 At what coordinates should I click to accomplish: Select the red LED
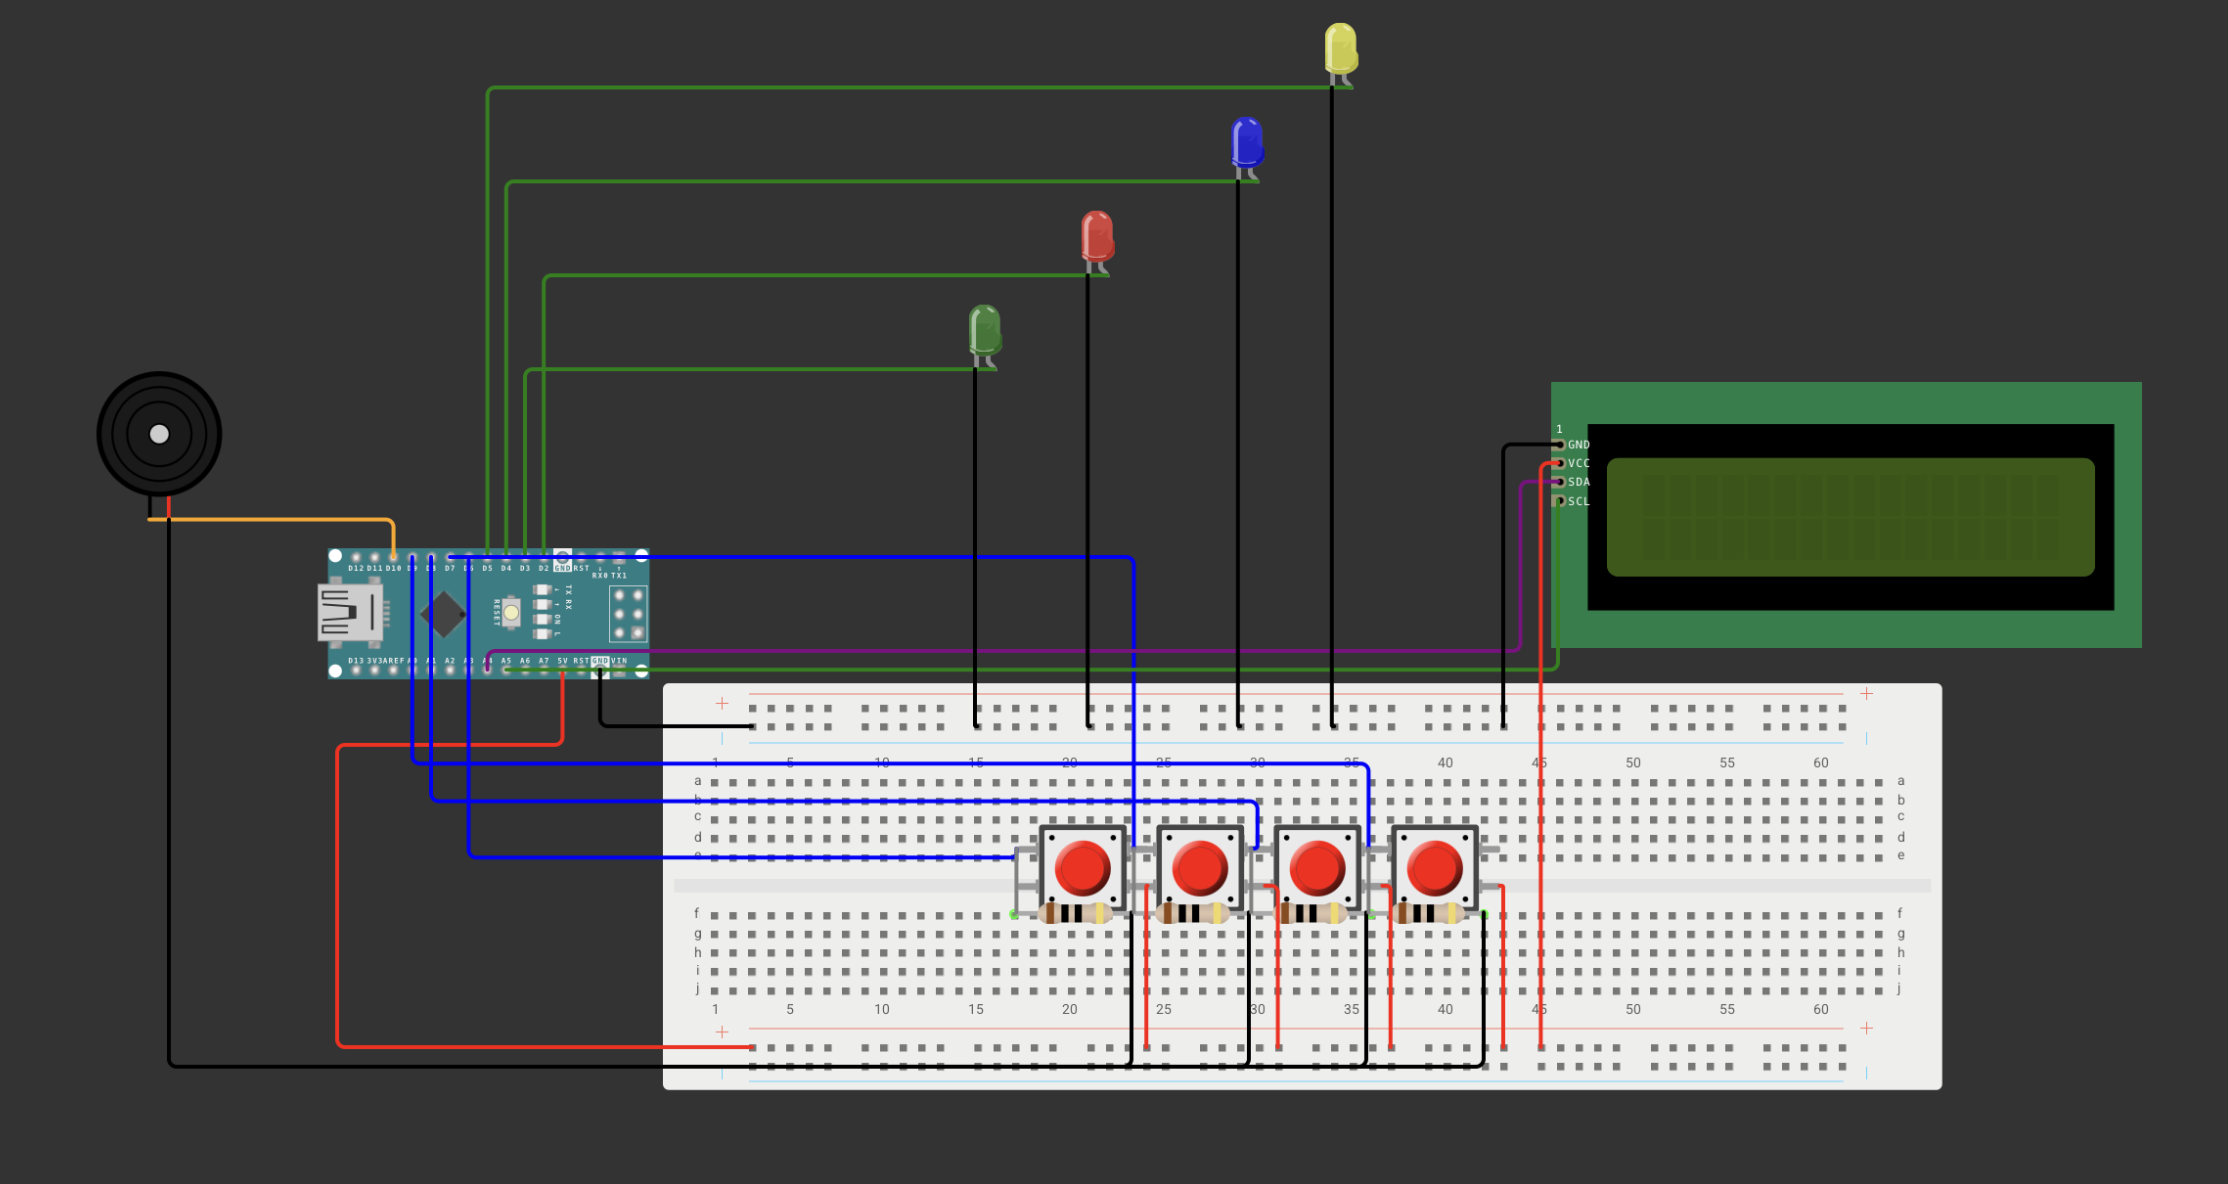pyautogui.click(x=1097, y=236)
